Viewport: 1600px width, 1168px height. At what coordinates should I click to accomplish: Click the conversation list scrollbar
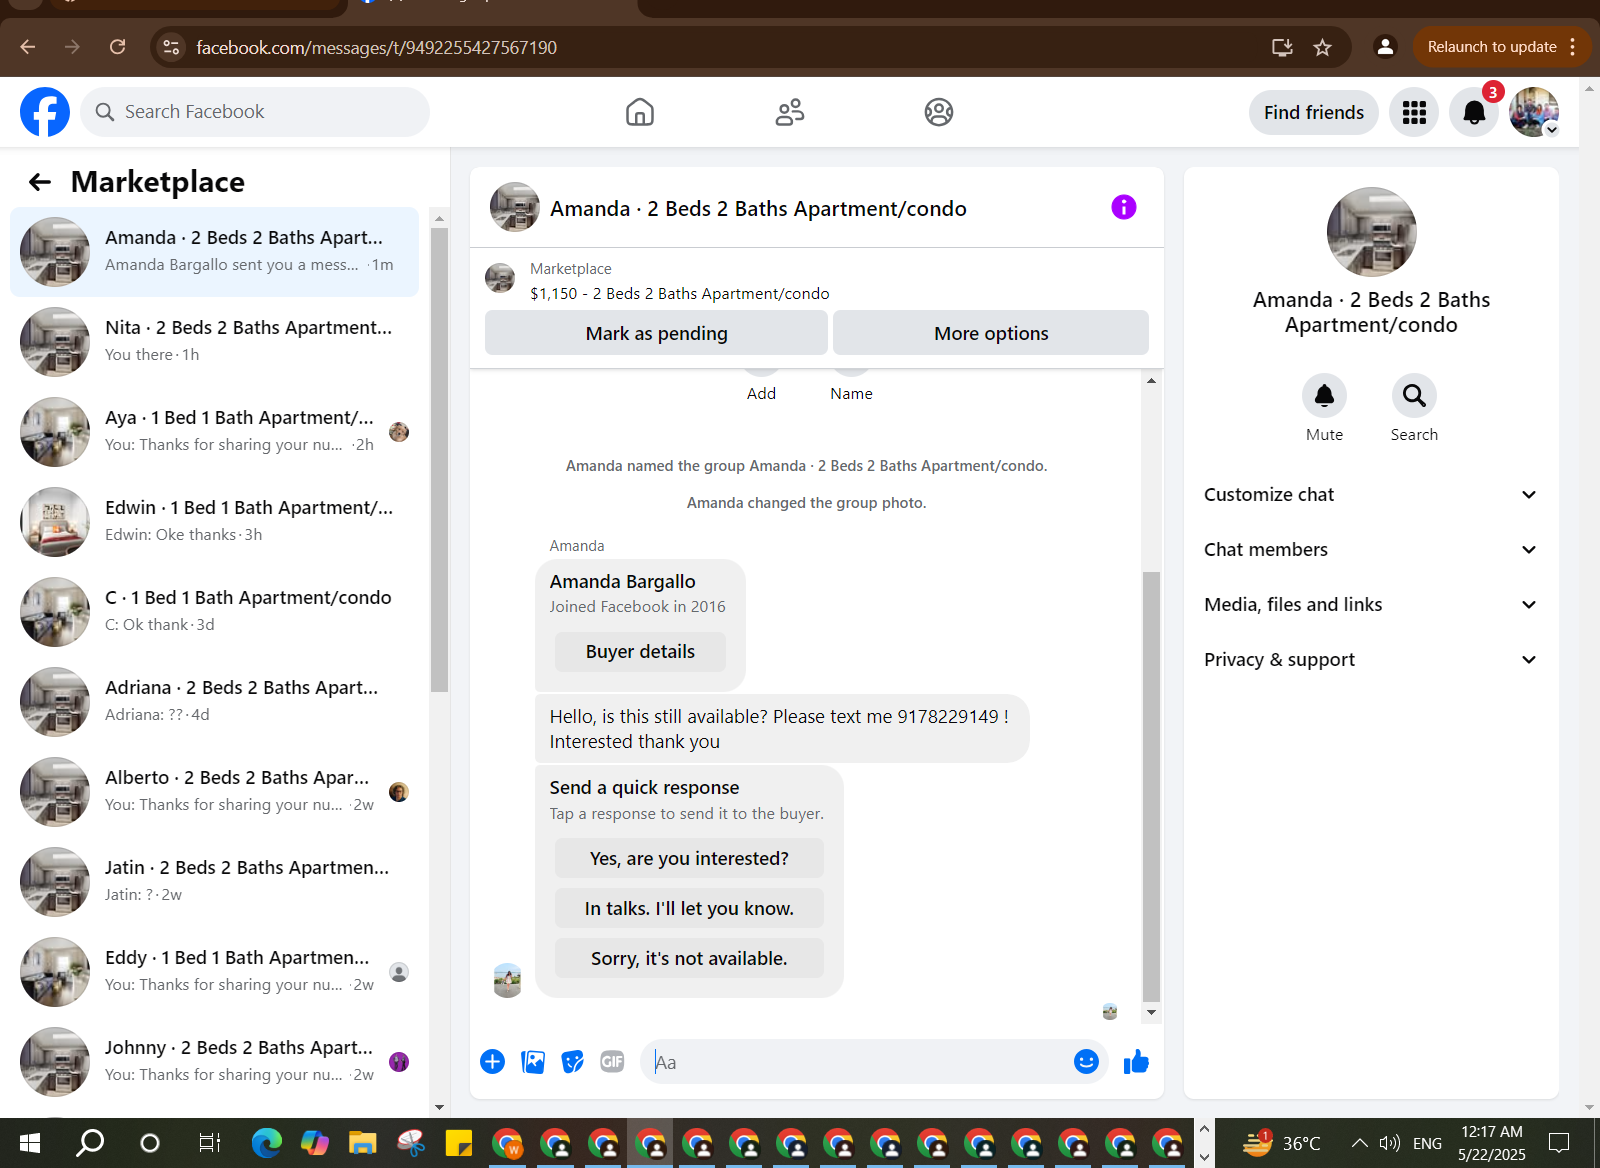[x=439, y=460]
